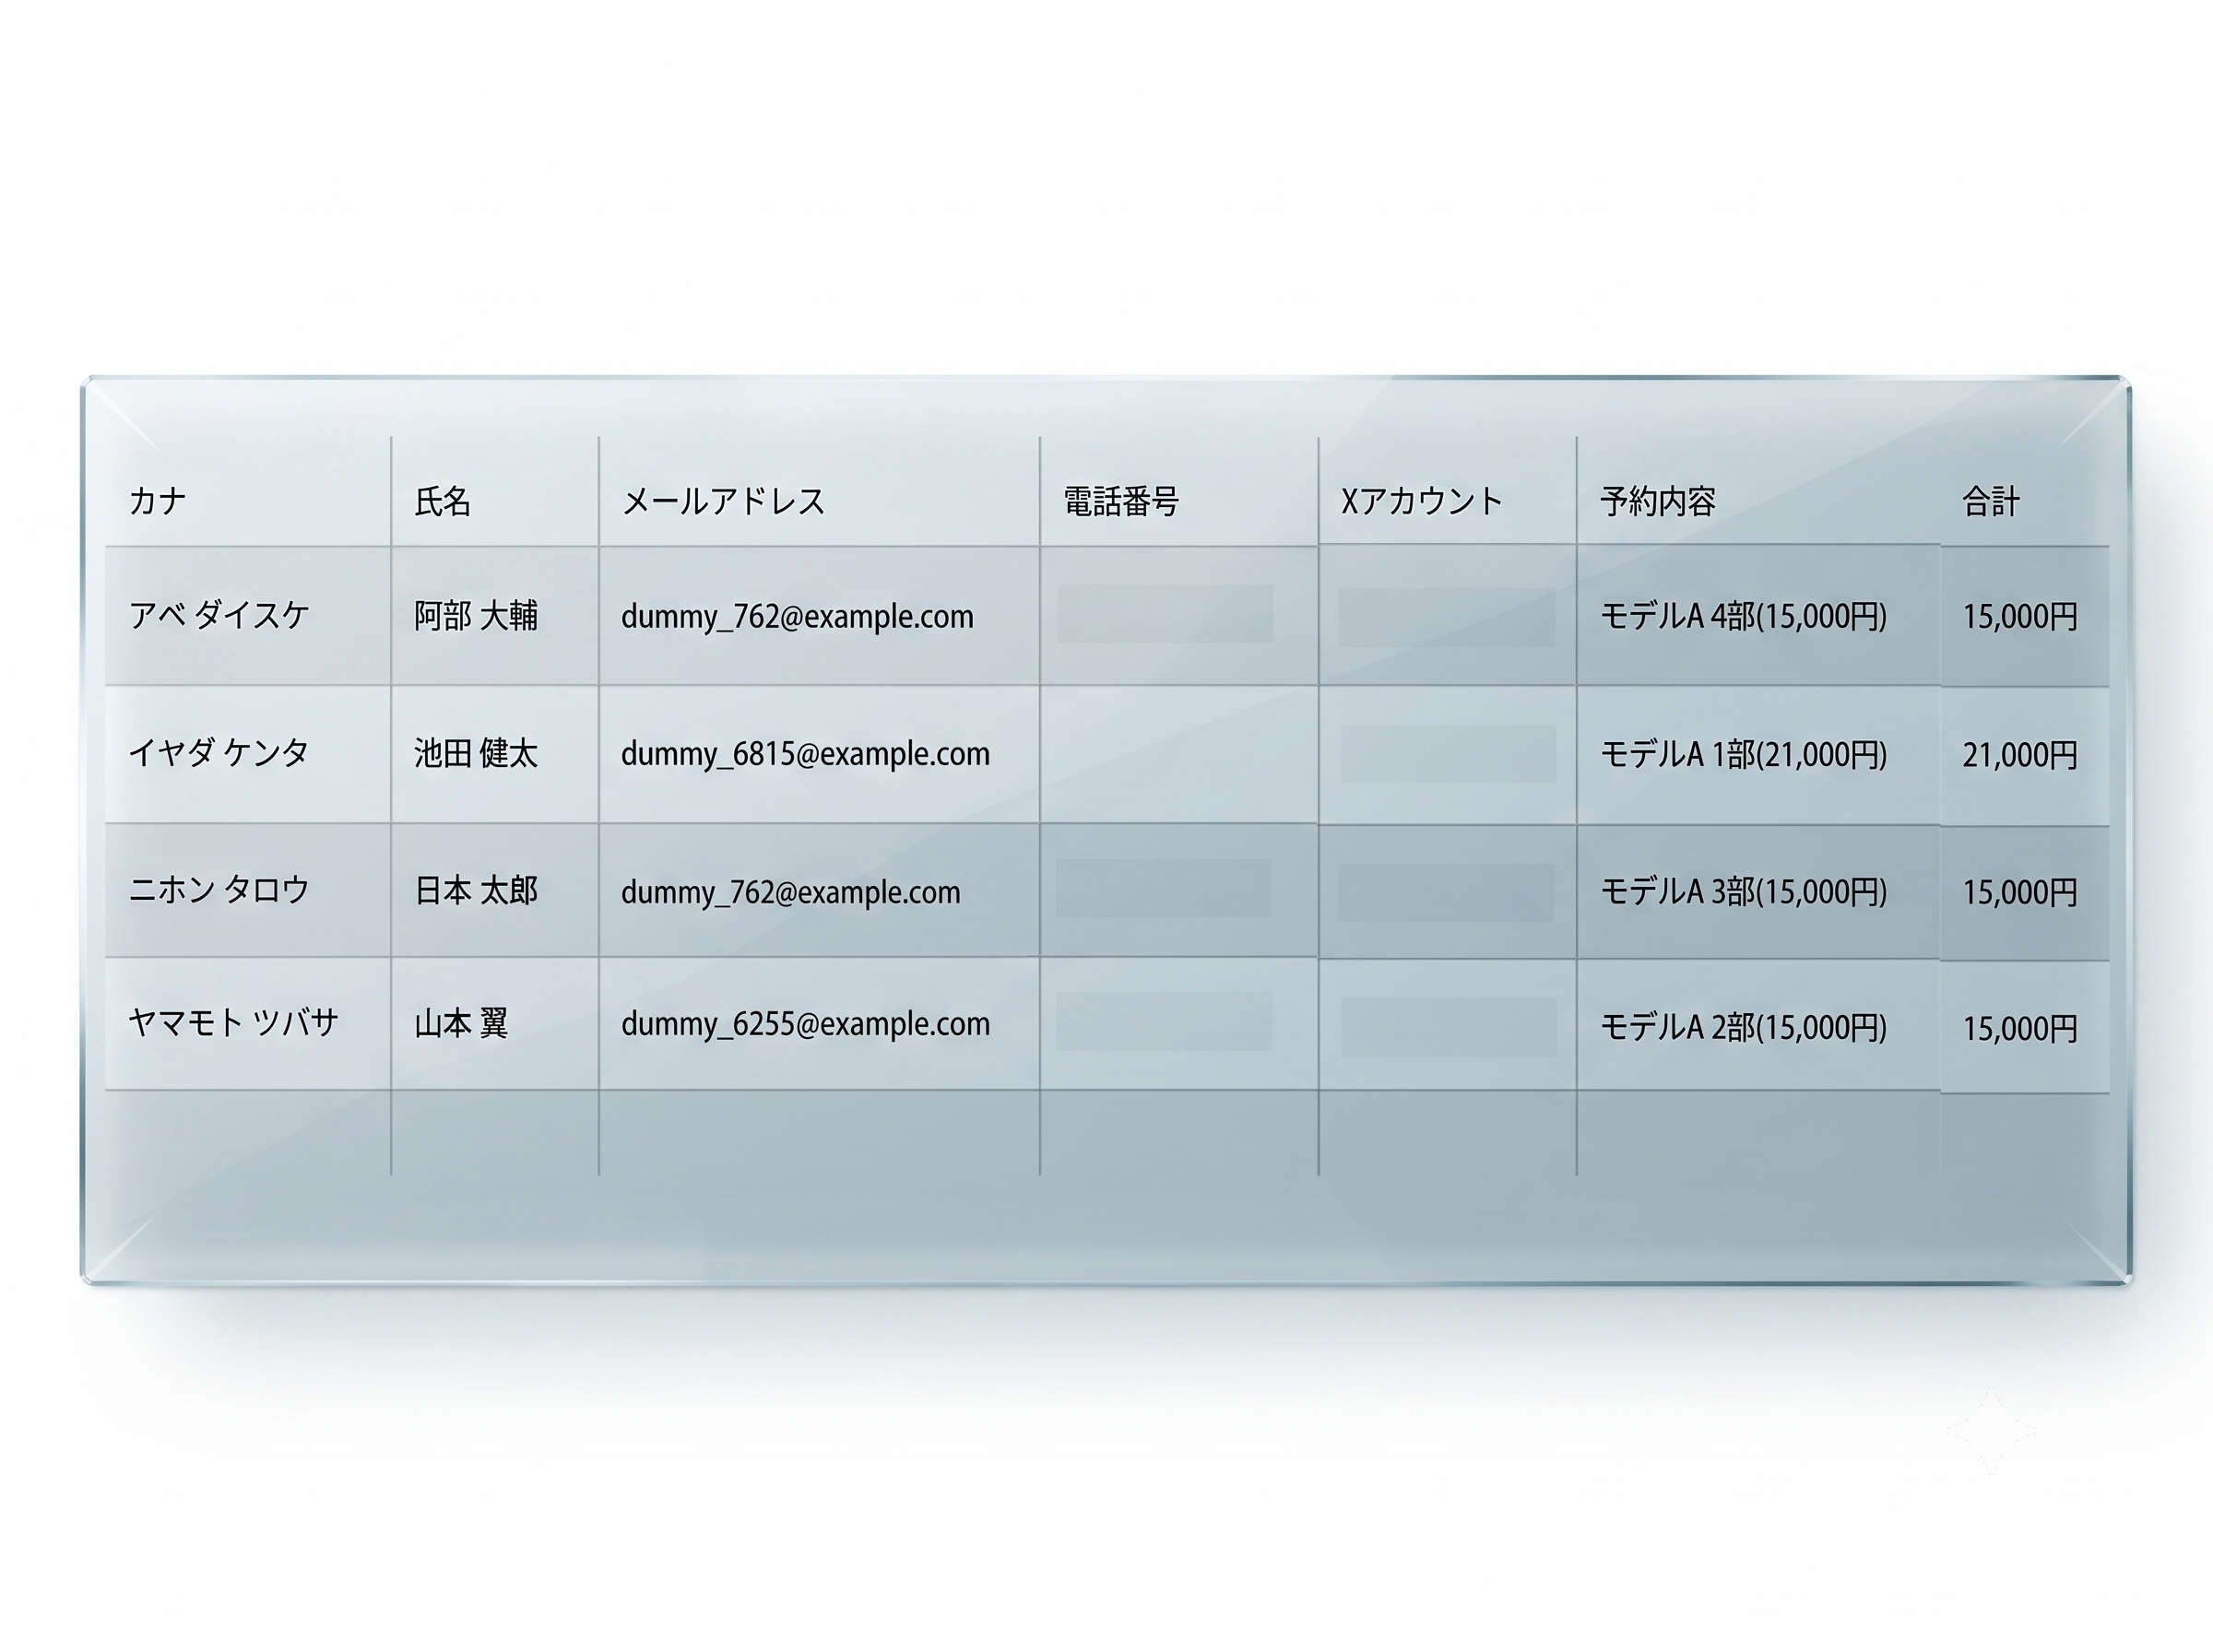
Task: Select the ニホン タロウ kana cell
Action: (x=248, y=890)
